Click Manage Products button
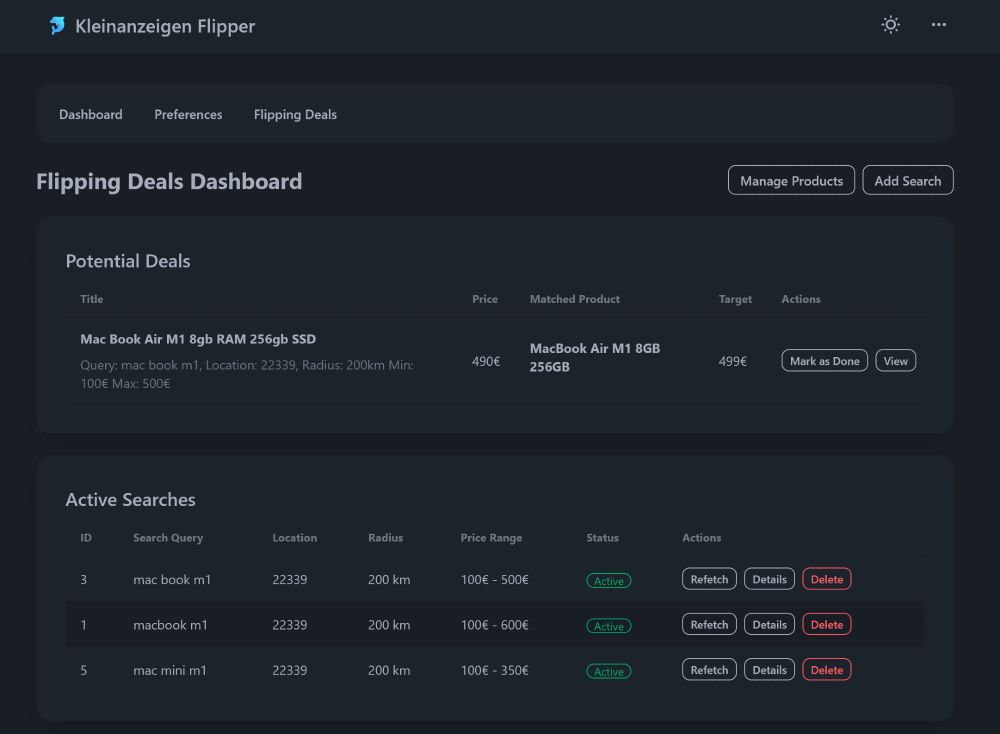Image resolution: width=1000 pixels, height=734 pixels. 791,180
